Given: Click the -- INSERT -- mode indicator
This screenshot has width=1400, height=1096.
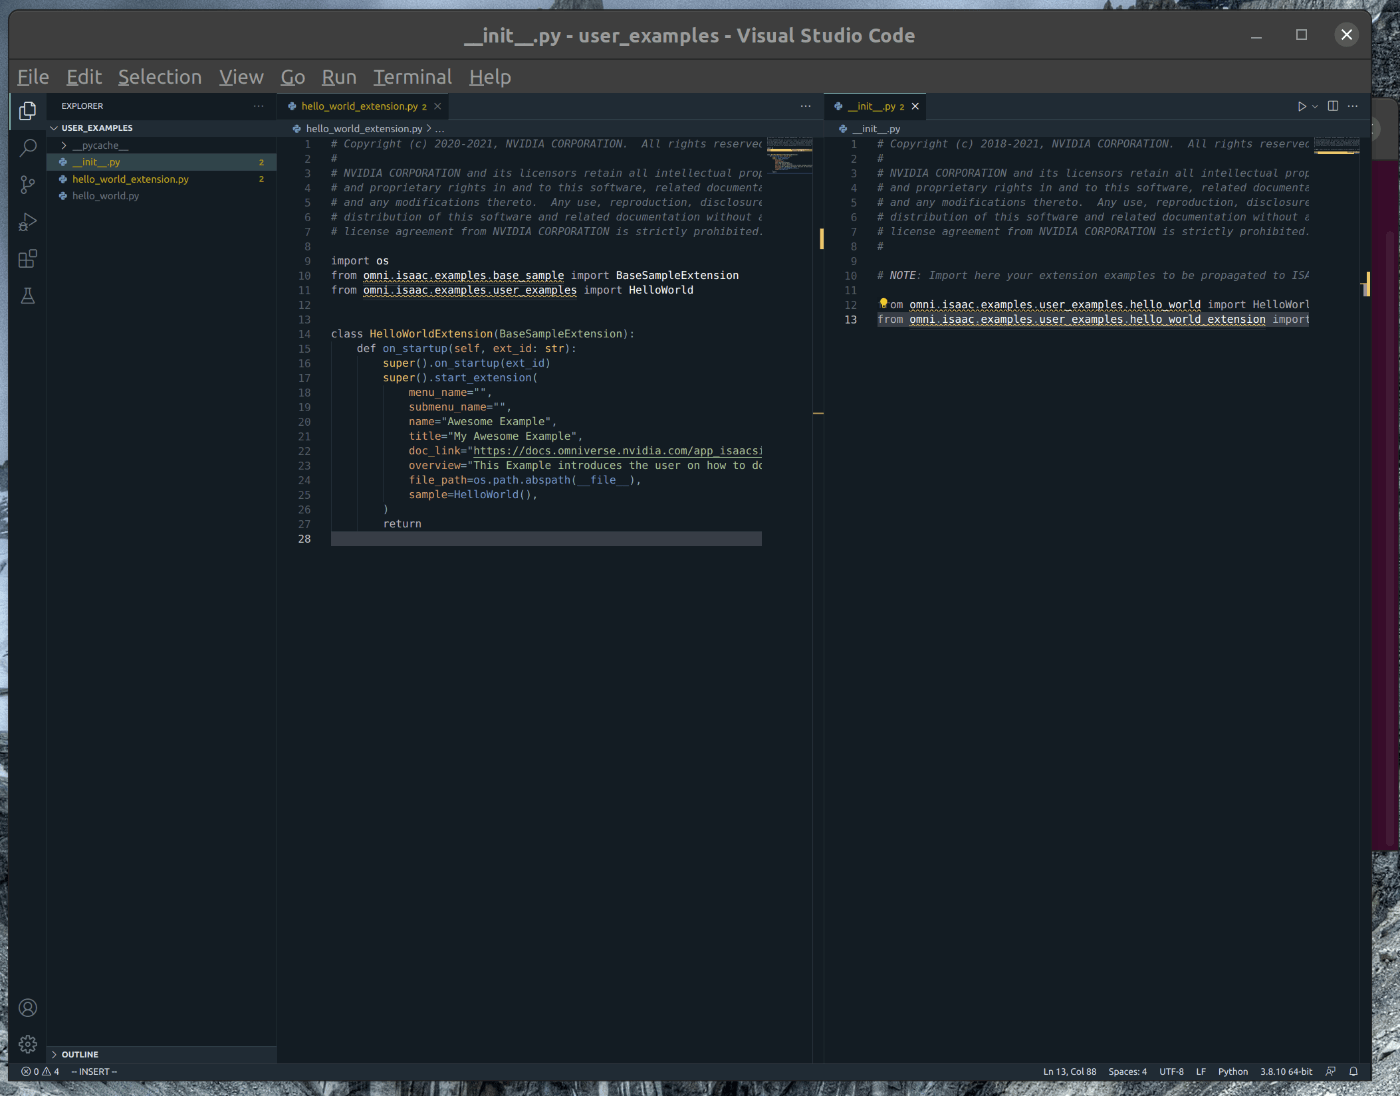Looking at the screenshot, I should (x=94, y=1072).
